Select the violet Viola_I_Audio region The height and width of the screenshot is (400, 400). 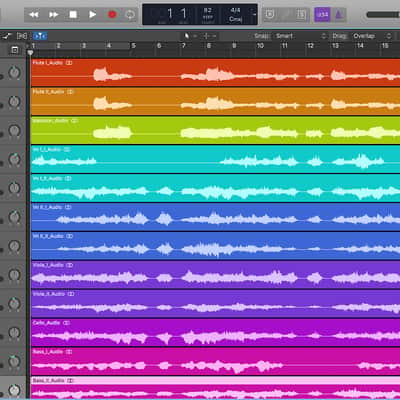215,275
